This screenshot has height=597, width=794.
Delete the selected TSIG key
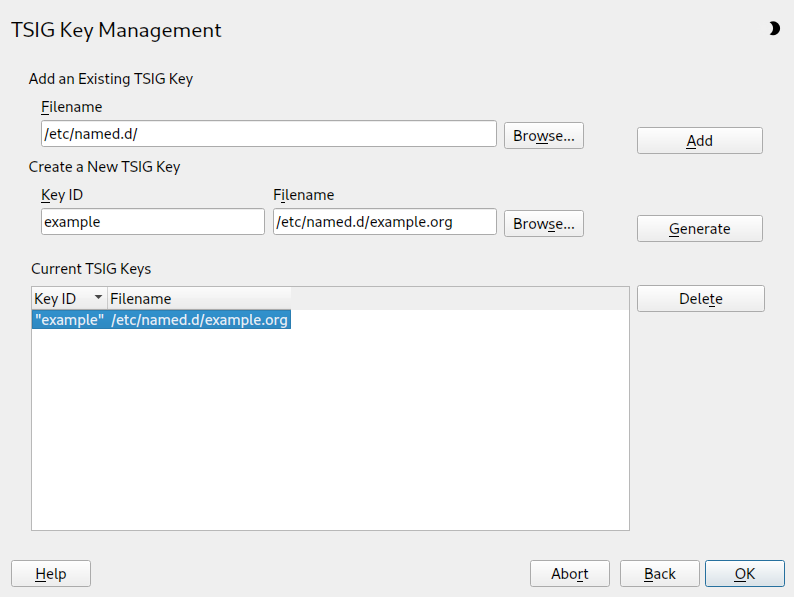pyautogui.click(x=700, y=299)
